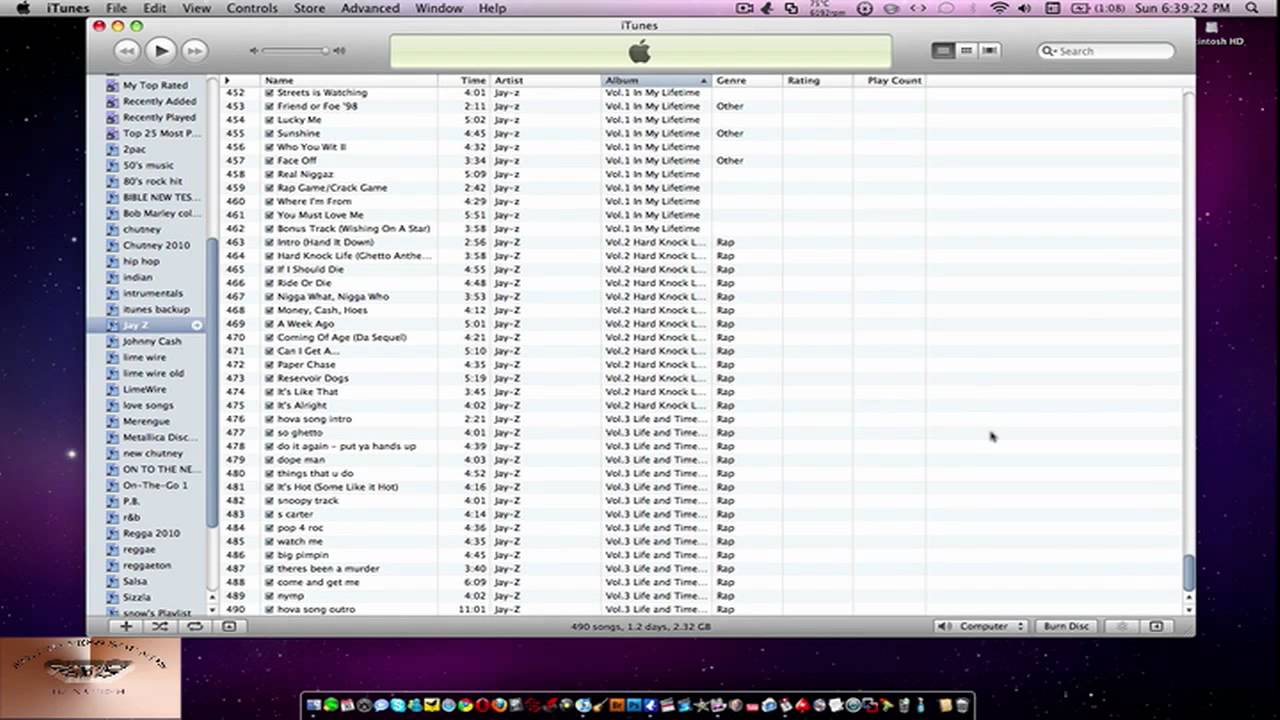Viewport: 1280px width, 720px height.
Task: Open the search field magnifier dropdown
Action: point(1050,50)
